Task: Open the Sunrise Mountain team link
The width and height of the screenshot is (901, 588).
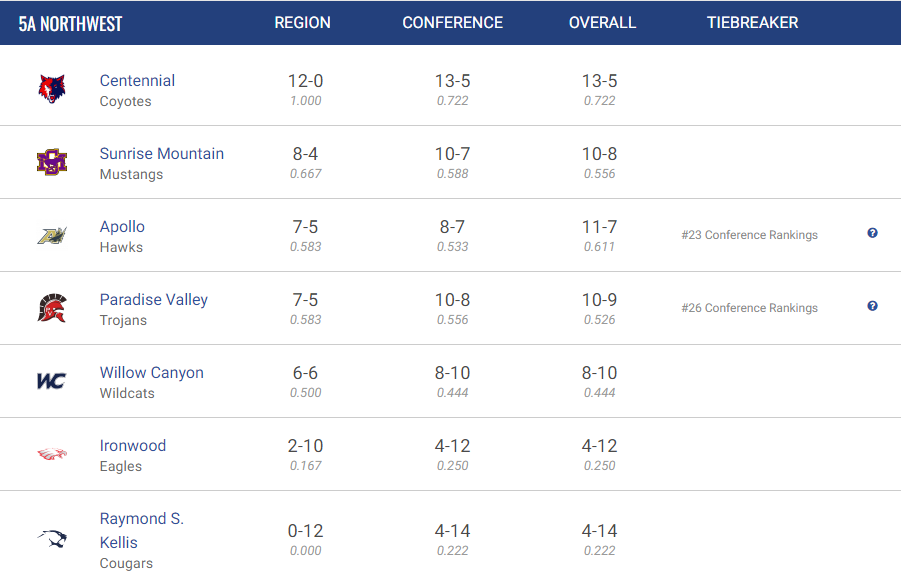Action: [x=161, y=153]
